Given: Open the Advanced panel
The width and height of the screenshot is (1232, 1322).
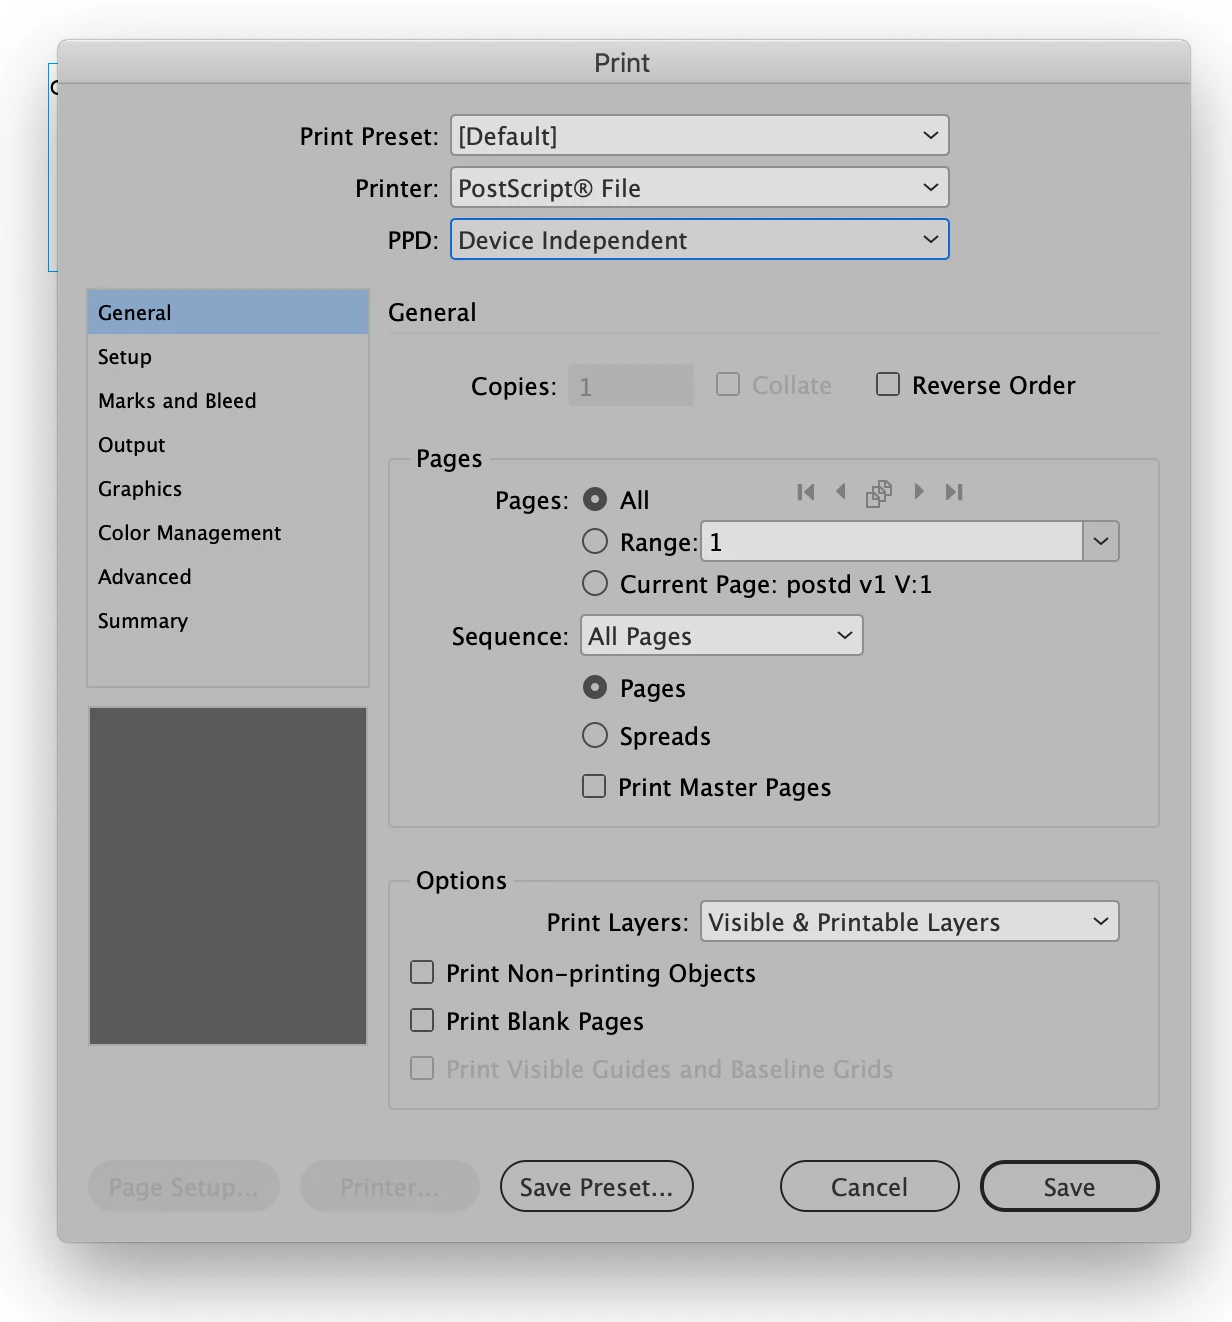Looking at the screenshot, I should [228, 576].
